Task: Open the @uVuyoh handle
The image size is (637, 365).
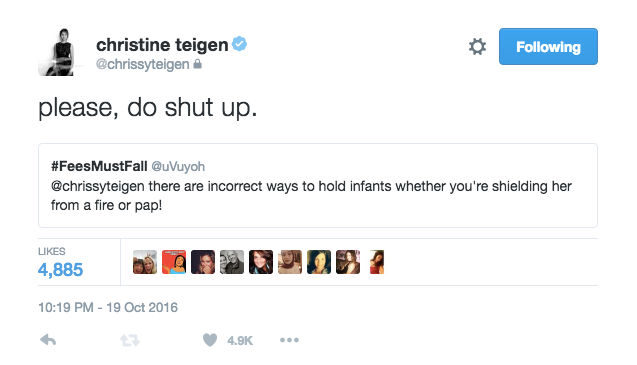Action: tap(178, 167)
